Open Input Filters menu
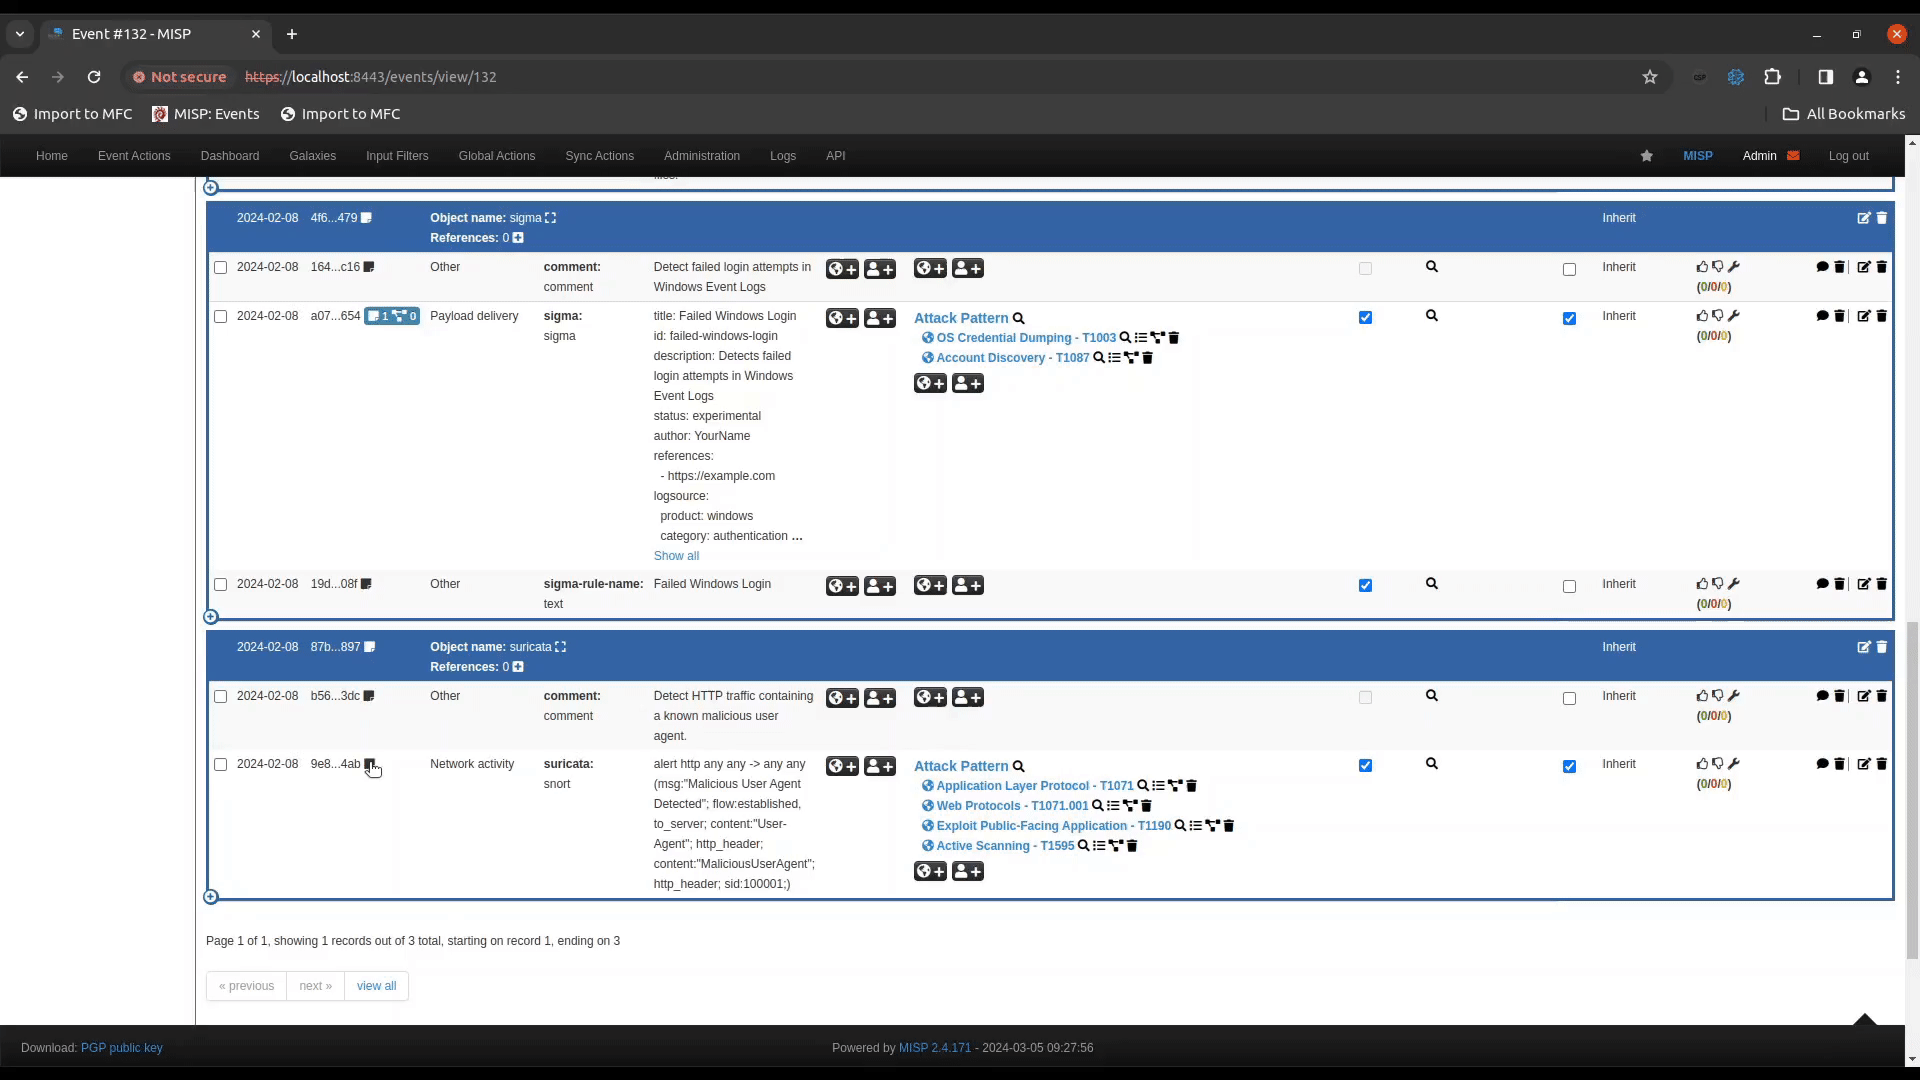The image size is (1920, 1080). click(397, 156)
